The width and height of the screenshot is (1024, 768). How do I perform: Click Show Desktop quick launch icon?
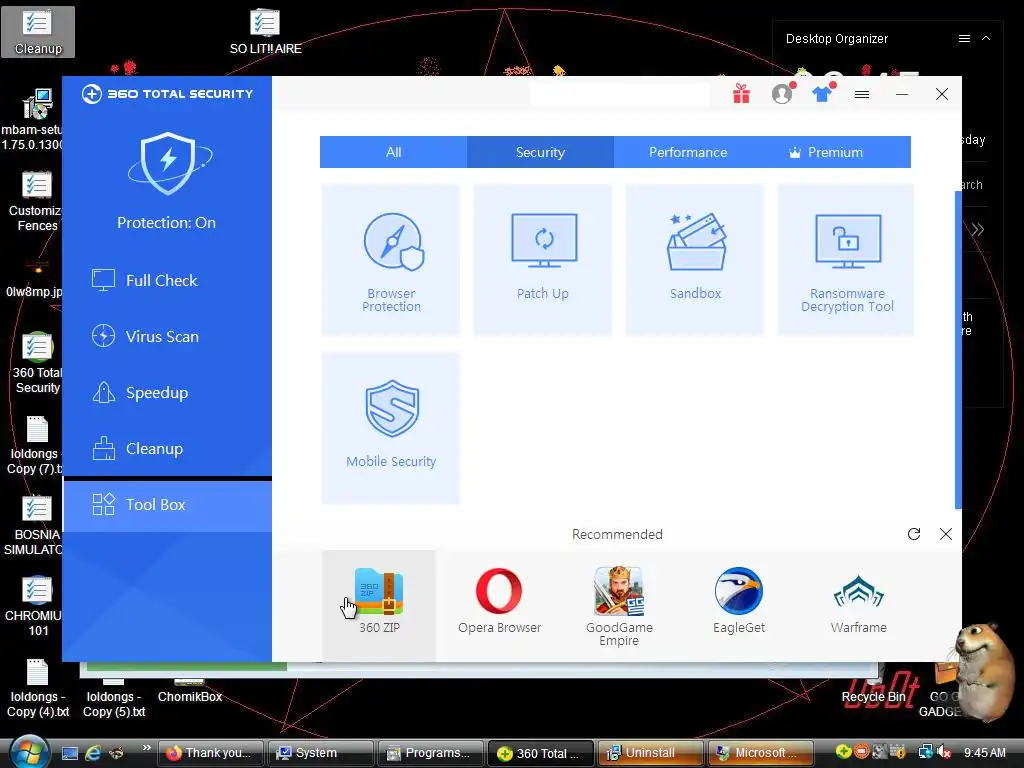click(70, 753)
